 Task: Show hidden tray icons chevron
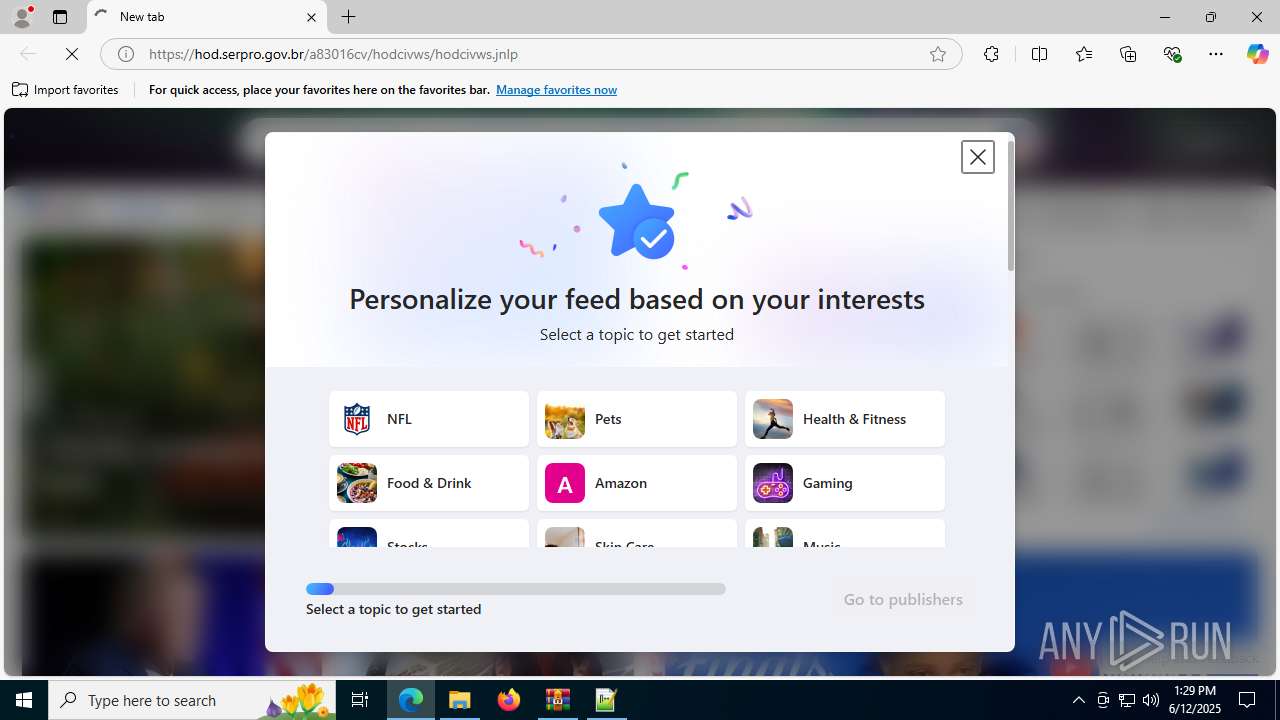(1078, 700)
